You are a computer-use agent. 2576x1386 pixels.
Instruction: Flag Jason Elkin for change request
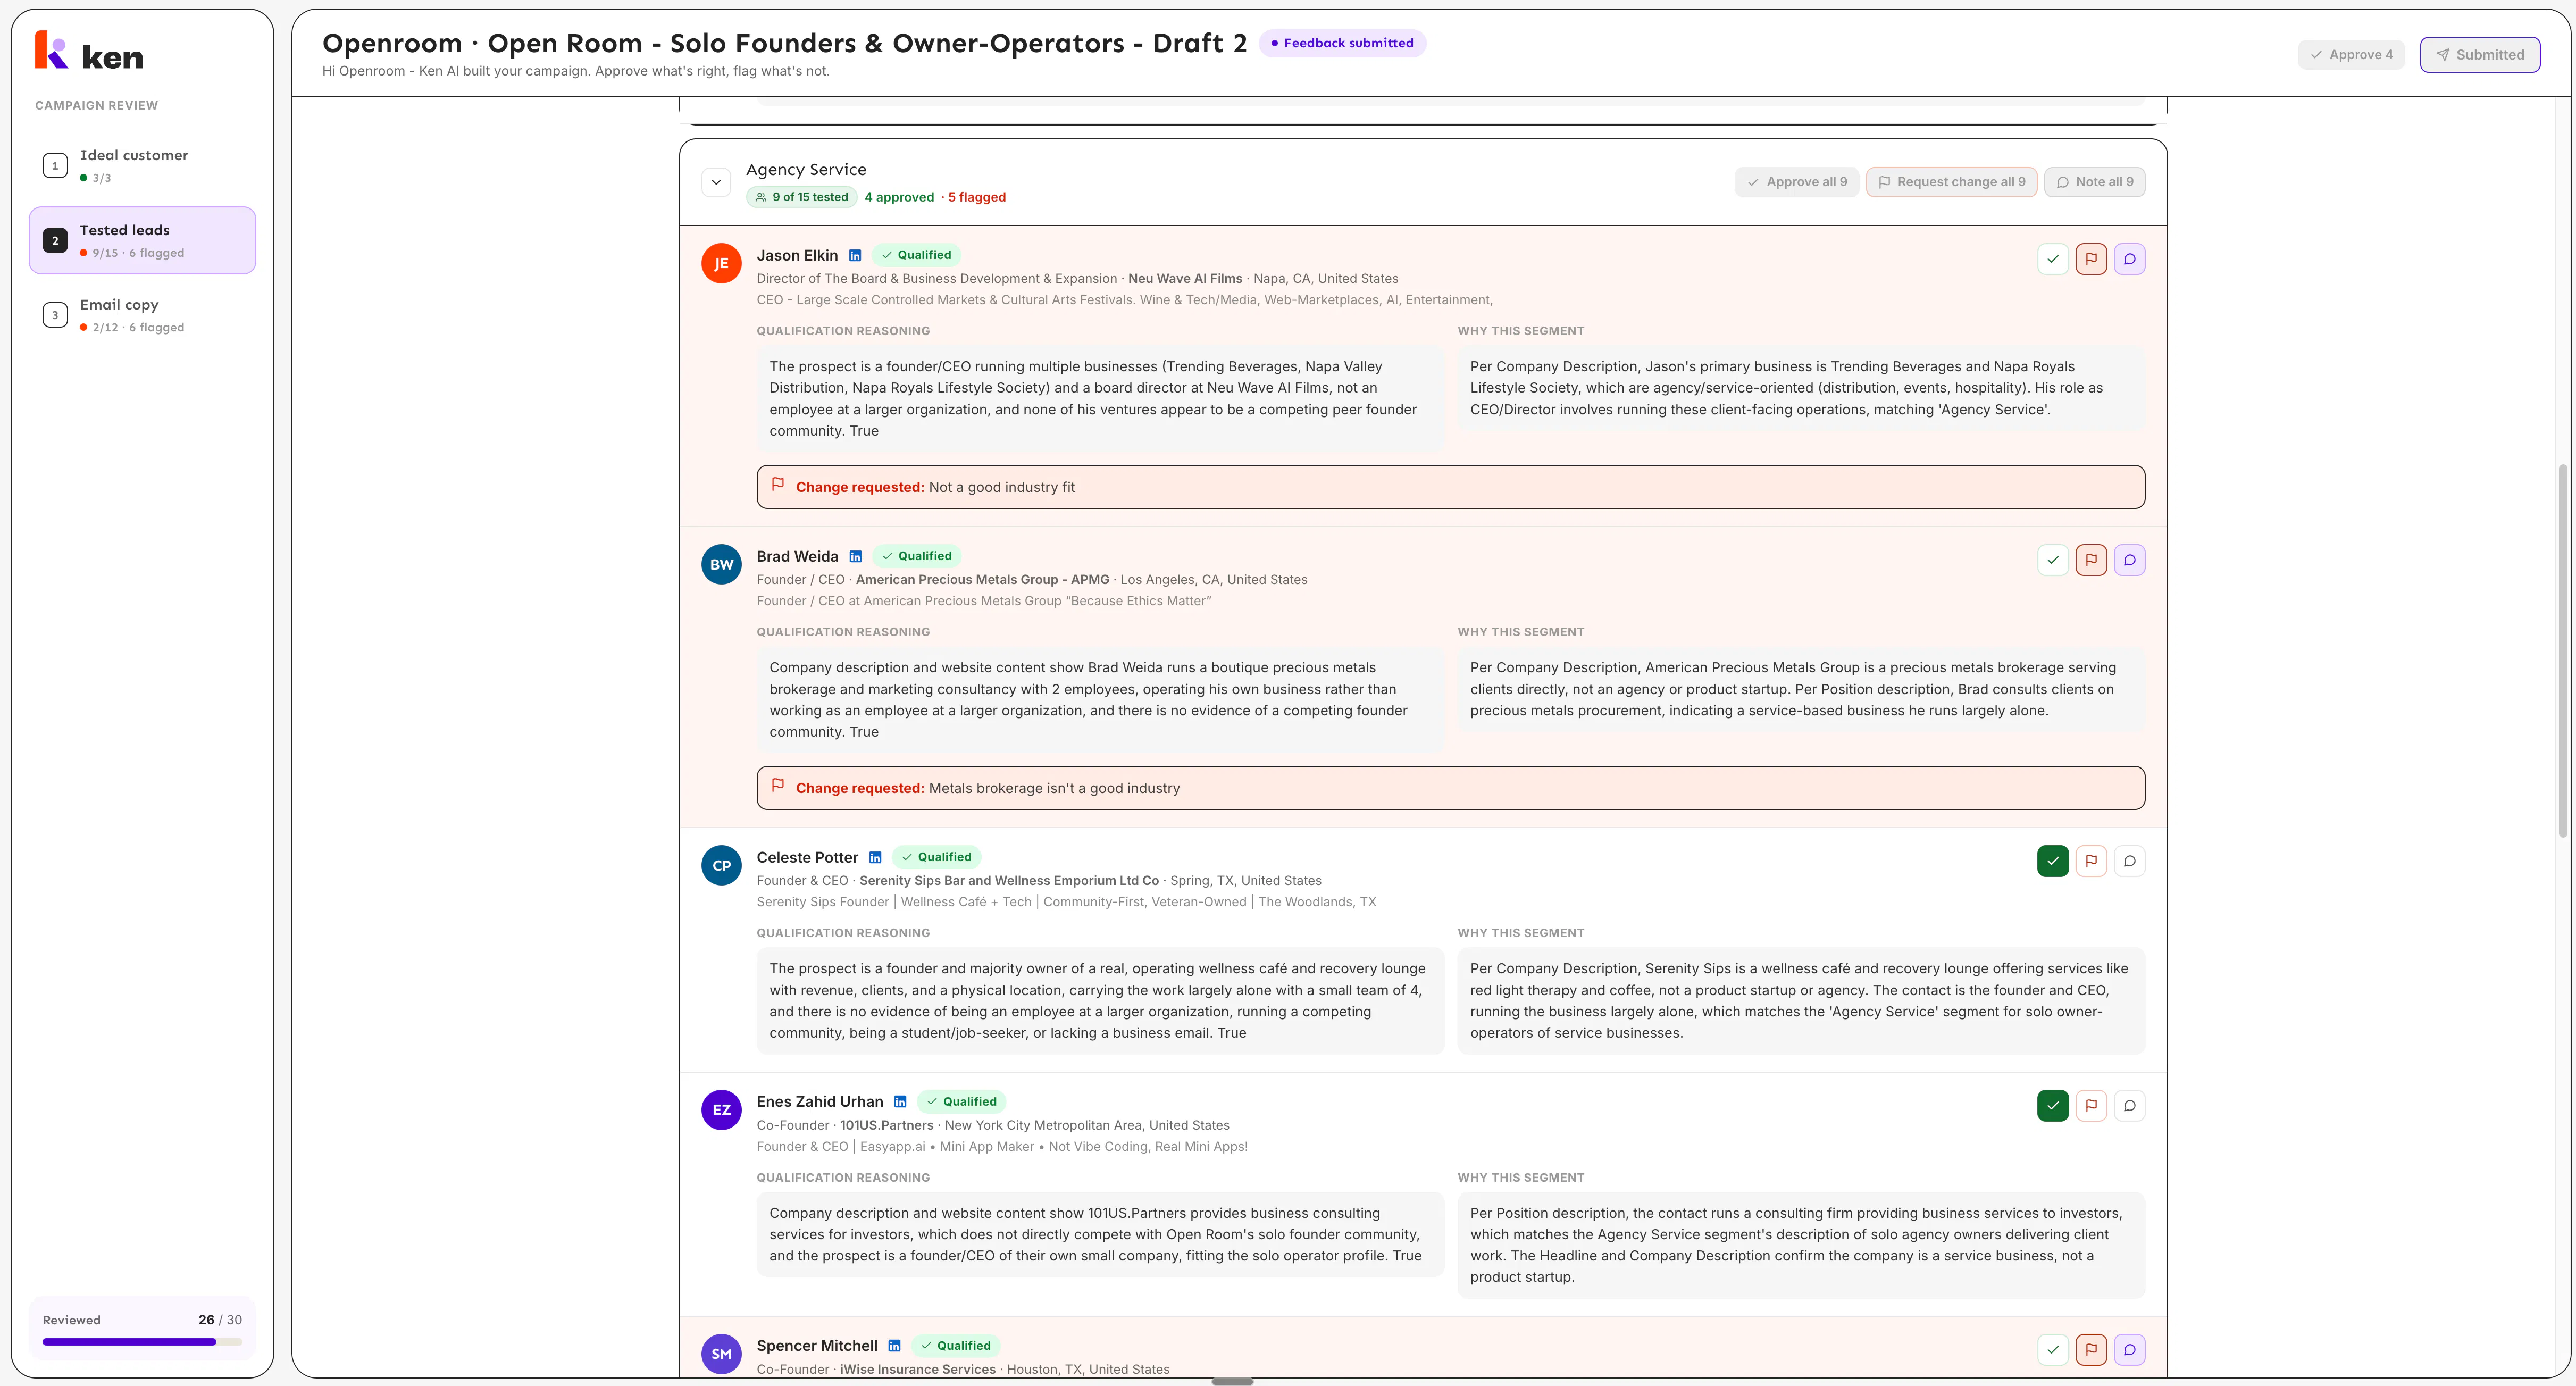[2091, 259]
